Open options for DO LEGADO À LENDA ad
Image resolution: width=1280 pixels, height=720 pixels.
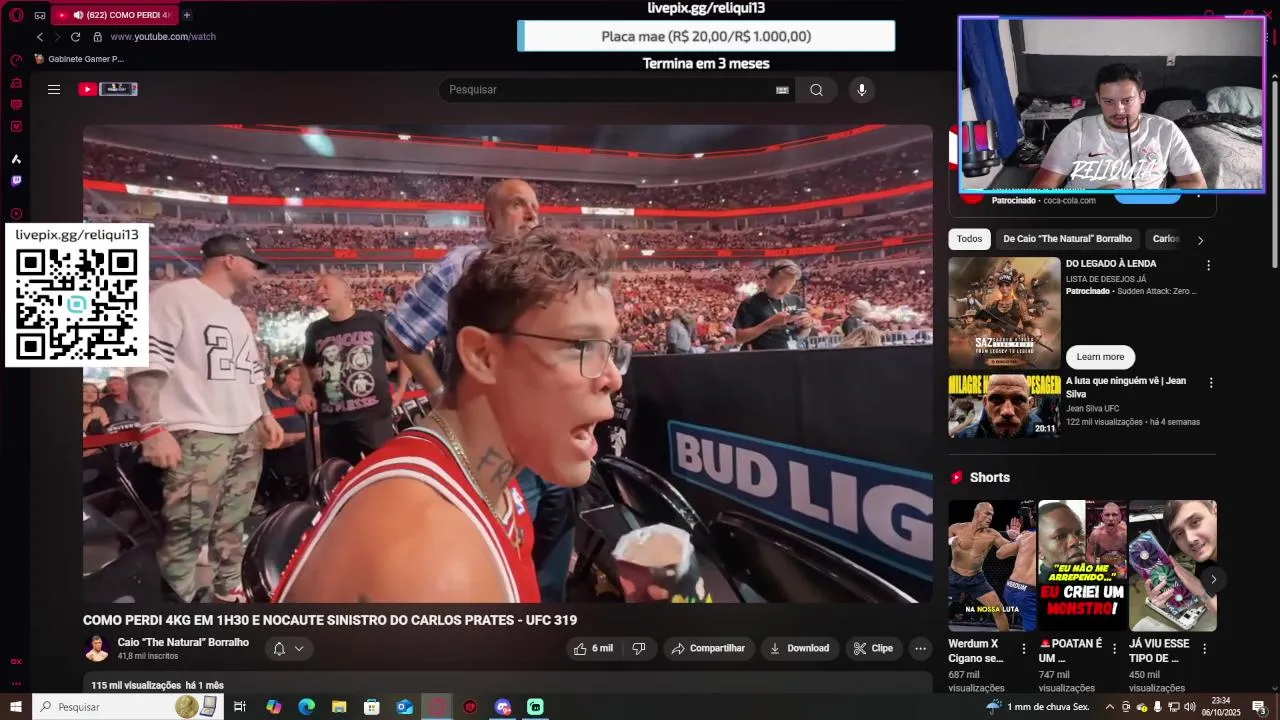1208,266
